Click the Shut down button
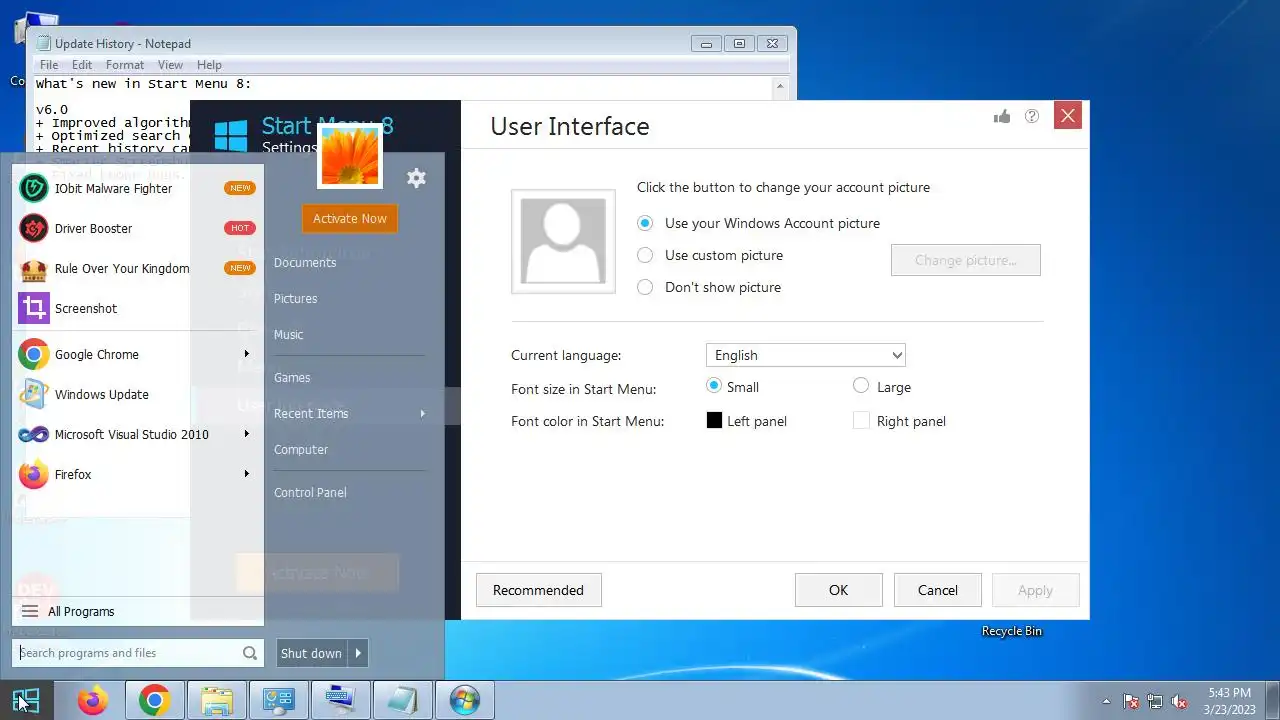 pos(312,653)
